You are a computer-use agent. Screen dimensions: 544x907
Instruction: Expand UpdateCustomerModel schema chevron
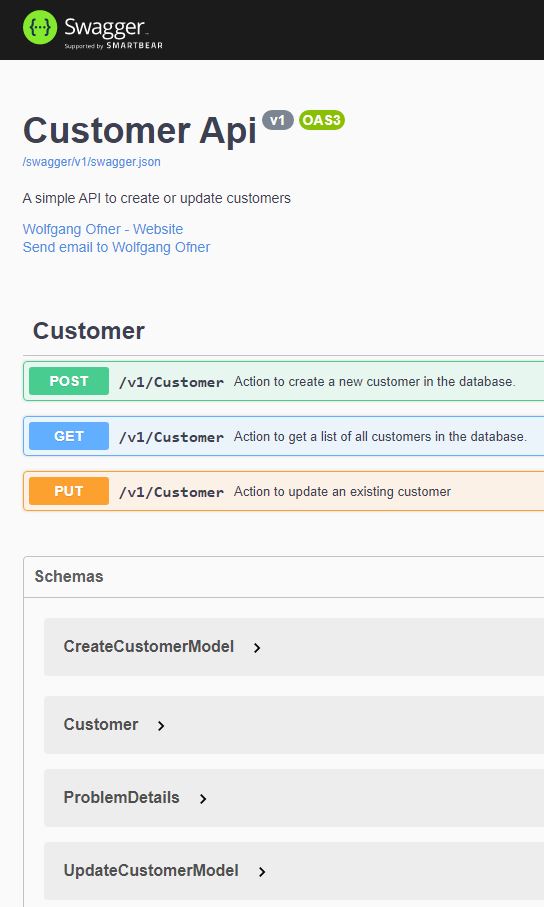click(x=262, y=872)
